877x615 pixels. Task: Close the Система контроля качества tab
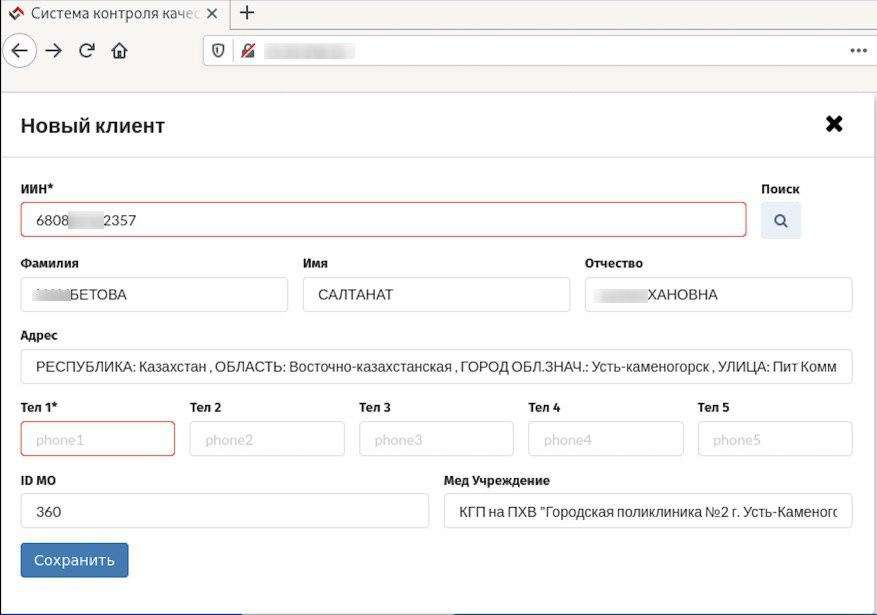[212, 14]
